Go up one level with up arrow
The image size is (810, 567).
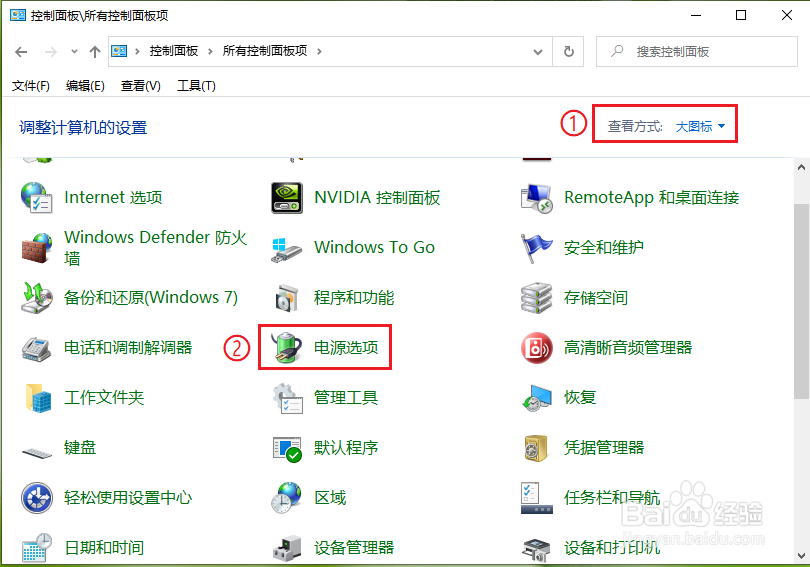[x=95, y=52]
